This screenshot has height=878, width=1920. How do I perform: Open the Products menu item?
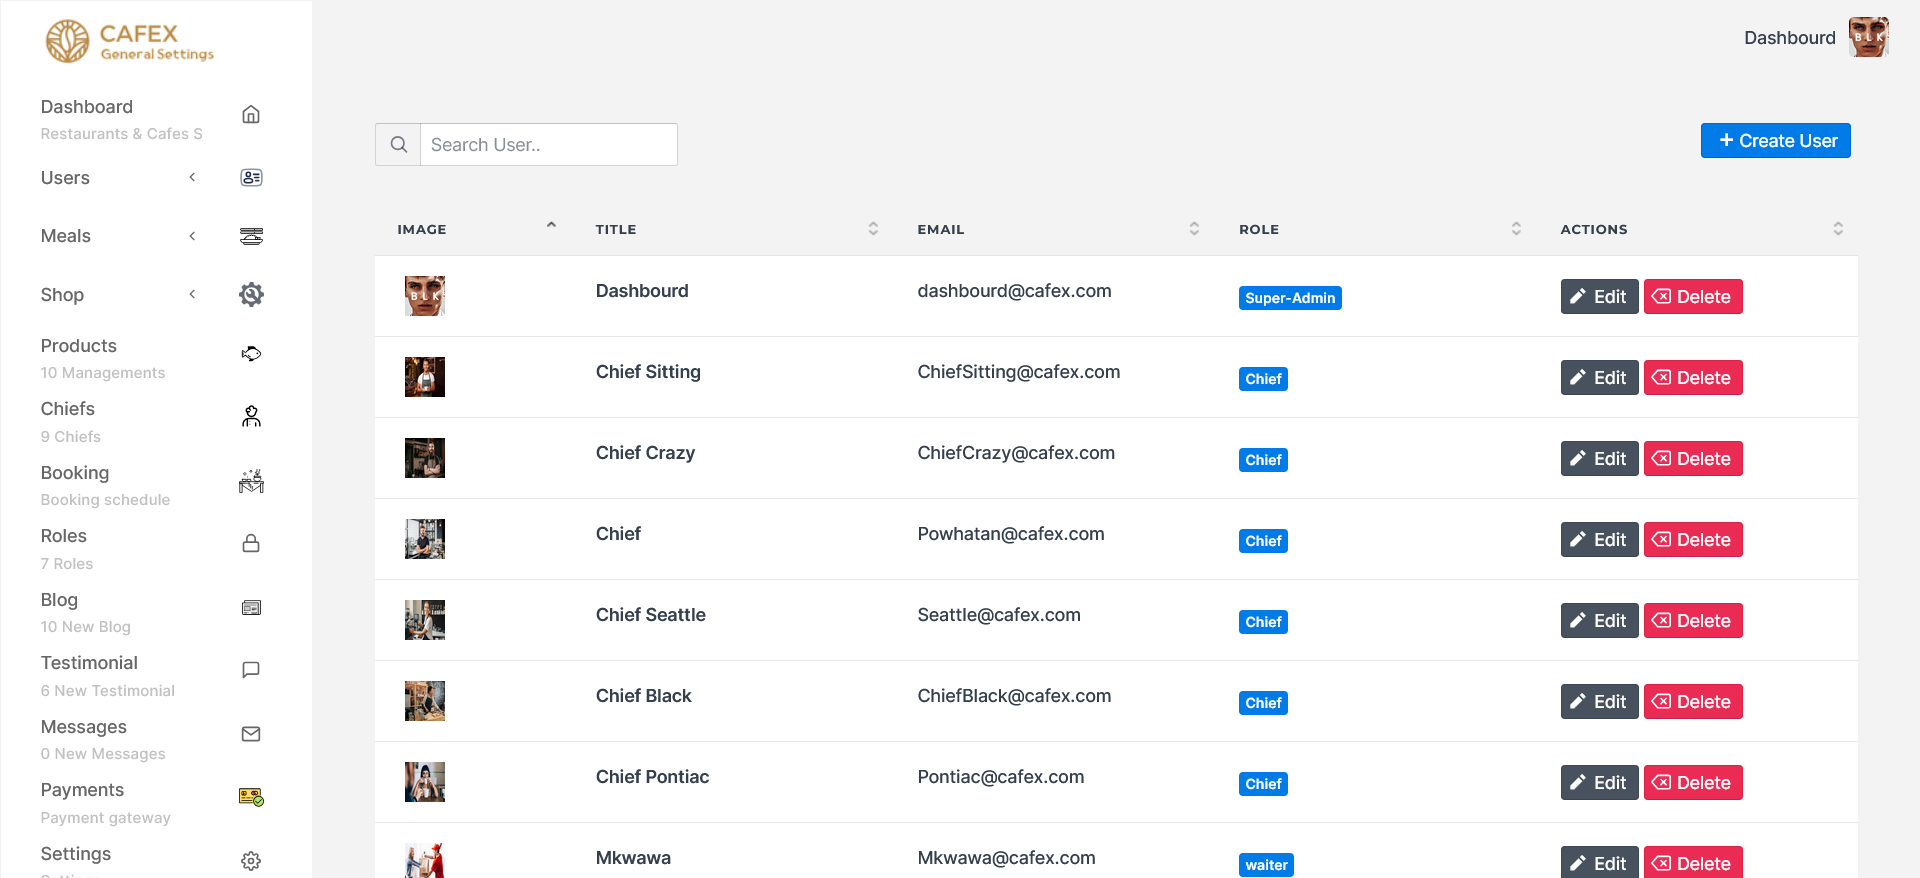click(79, 346)
